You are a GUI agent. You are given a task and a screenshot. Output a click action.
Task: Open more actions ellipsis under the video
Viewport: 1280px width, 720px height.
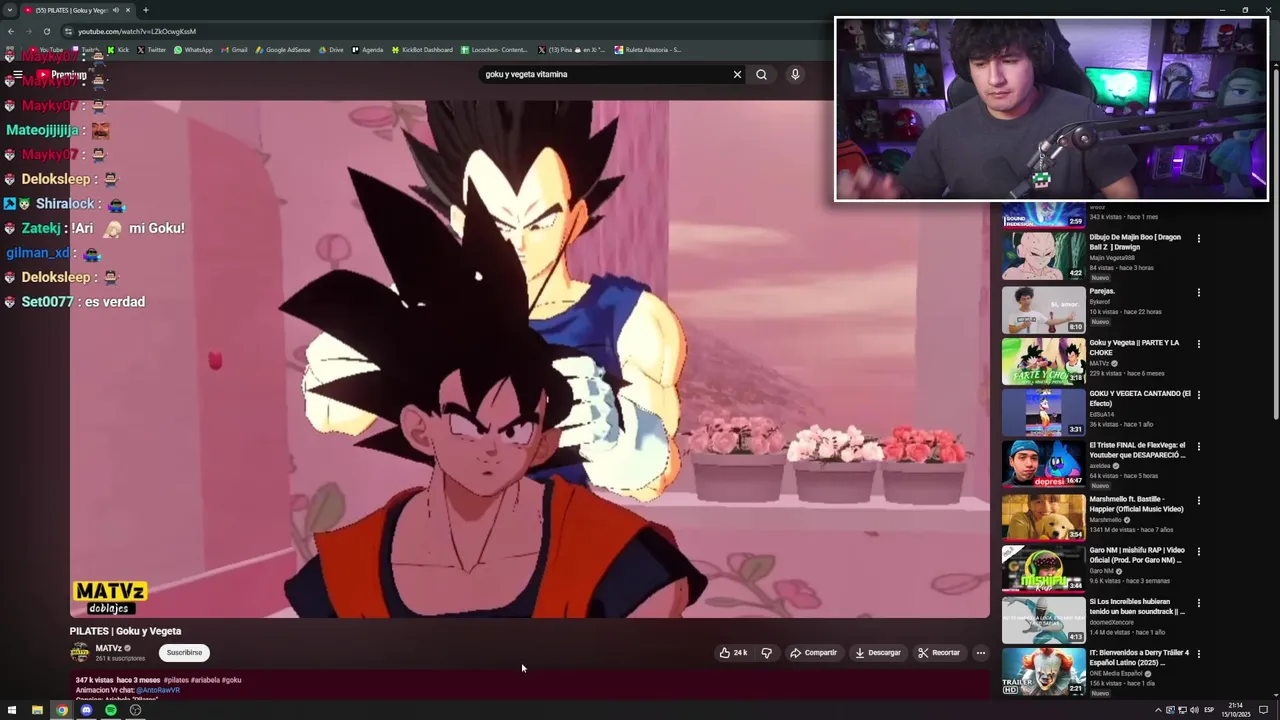pyautogui.click(x=981, y=653)
